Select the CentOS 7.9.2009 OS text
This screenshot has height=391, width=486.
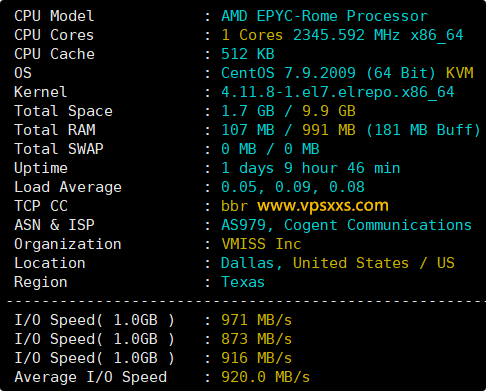point(288,73)
